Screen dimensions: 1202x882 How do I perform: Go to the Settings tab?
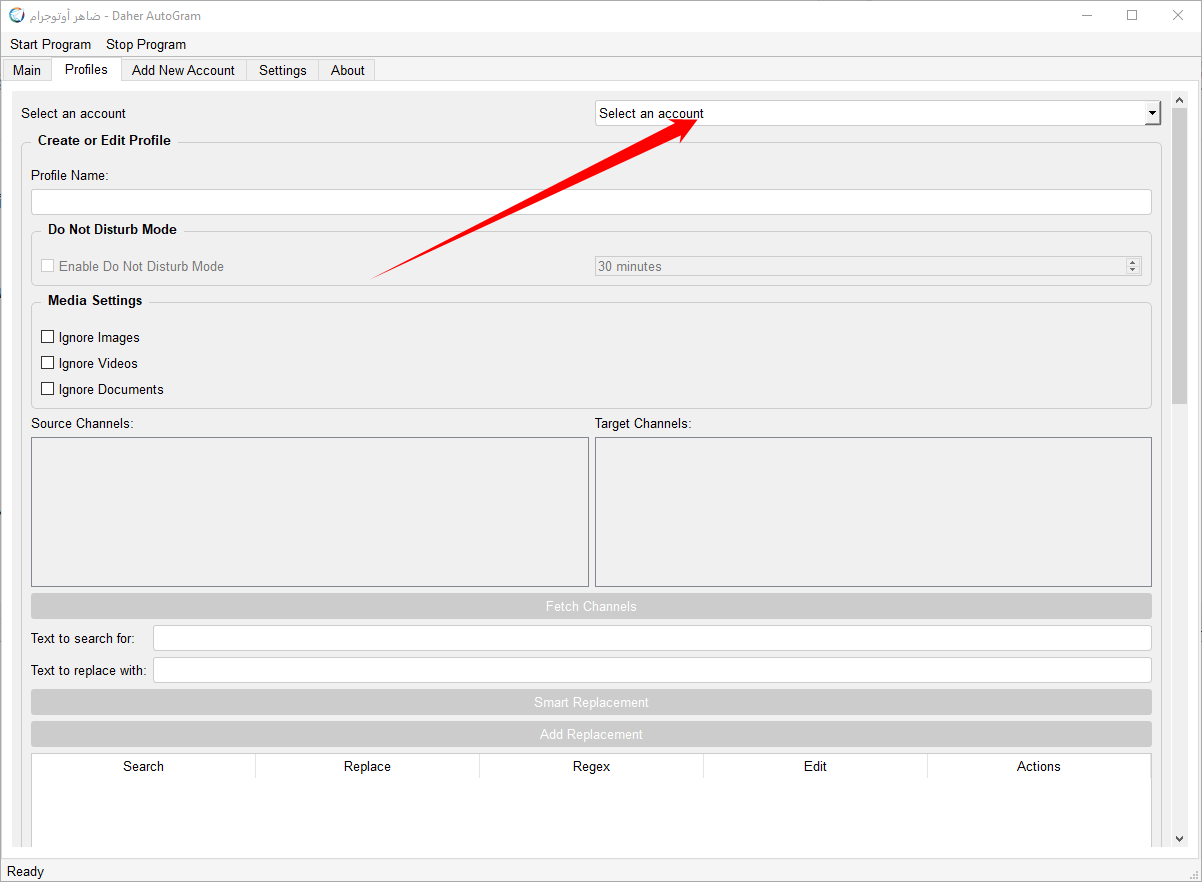point(282,70)
